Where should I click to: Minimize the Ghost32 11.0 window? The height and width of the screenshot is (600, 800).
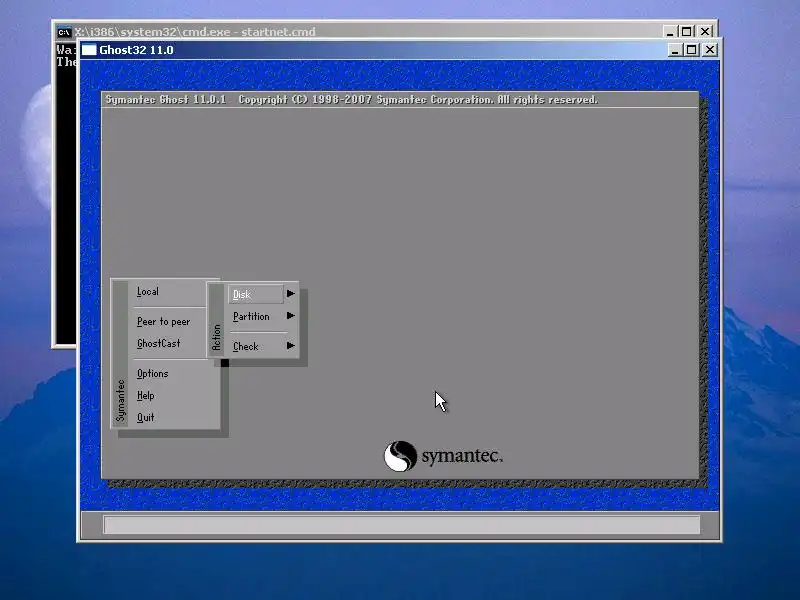click(674, 50)
